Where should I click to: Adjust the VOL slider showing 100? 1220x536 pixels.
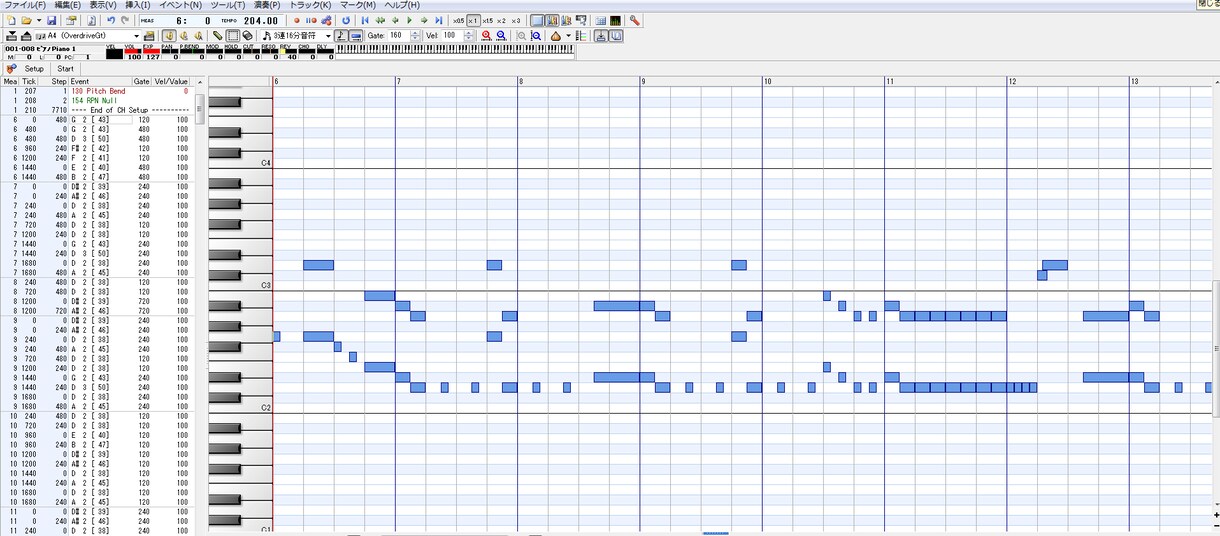pos(133,52)
